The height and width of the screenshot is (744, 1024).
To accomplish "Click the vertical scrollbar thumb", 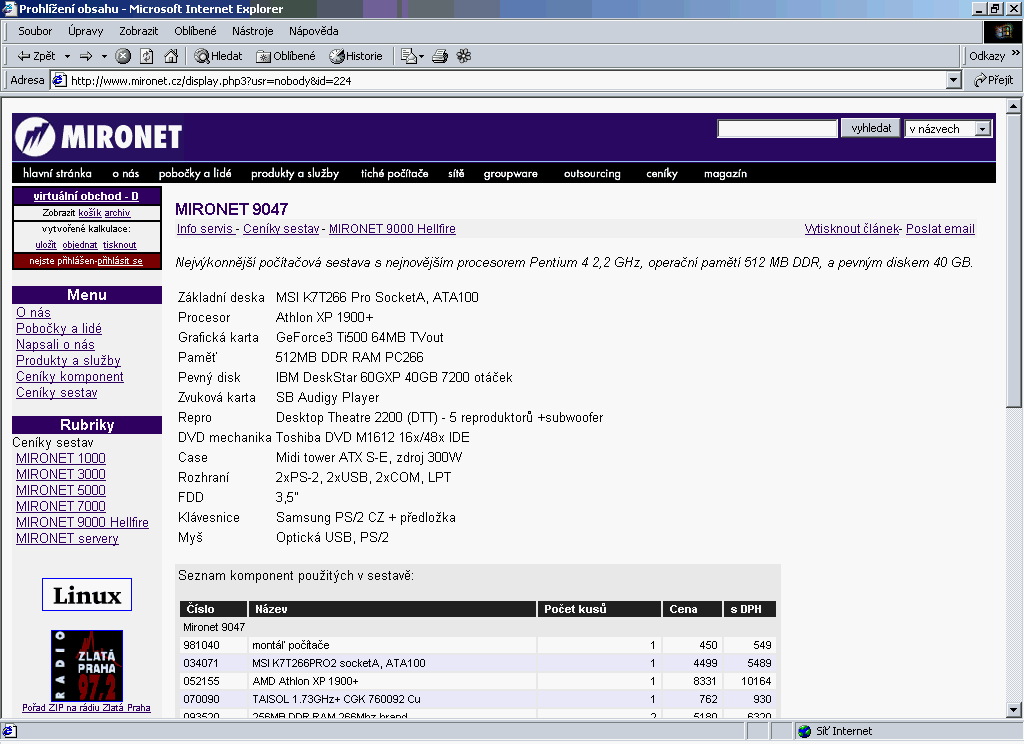I will (1014, 260).
